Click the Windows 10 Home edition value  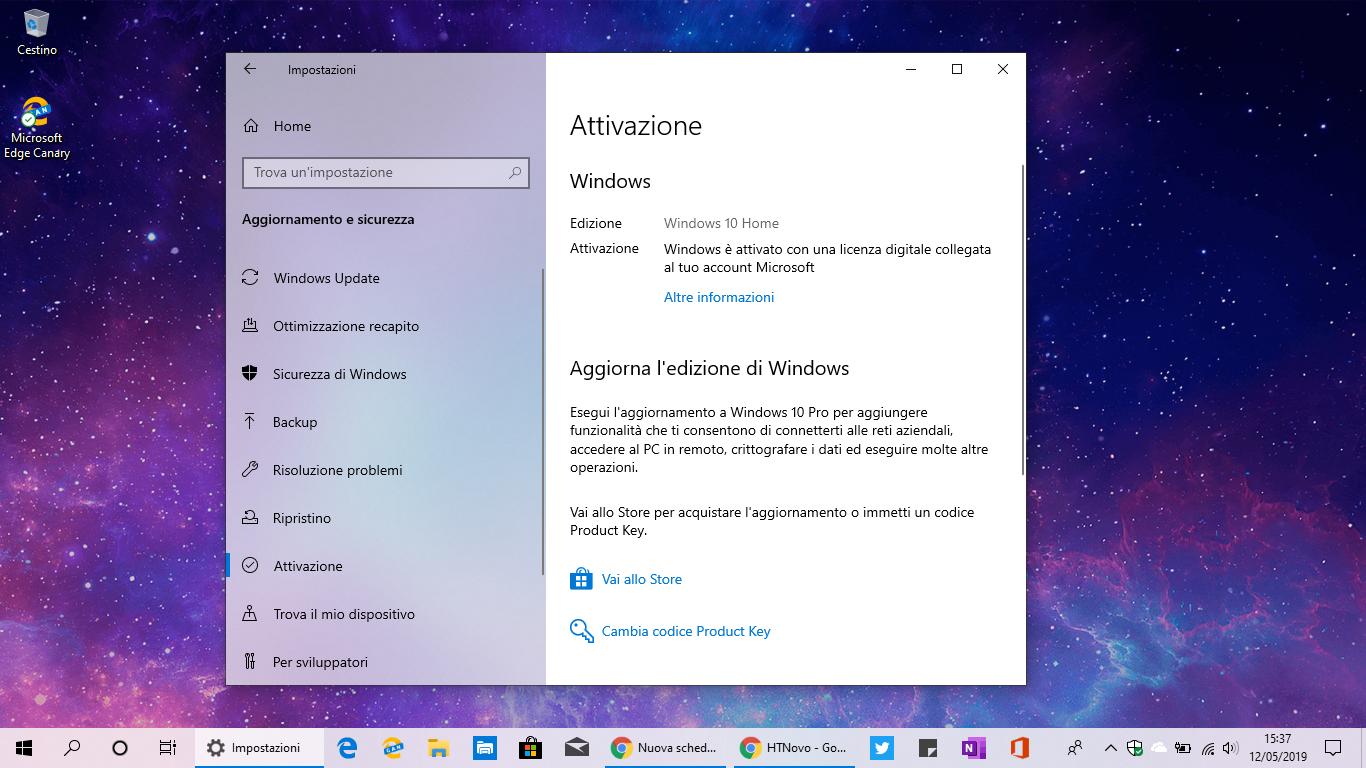tap(721, 223)
